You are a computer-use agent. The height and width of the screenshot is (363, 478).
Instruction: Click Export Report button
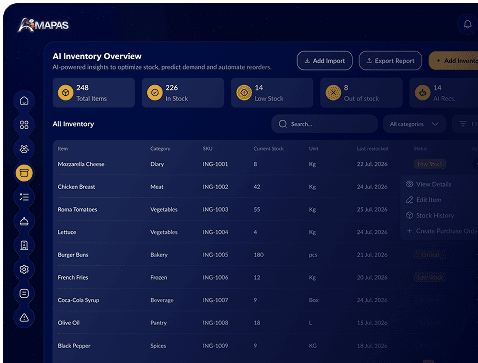tap(390, 61)
